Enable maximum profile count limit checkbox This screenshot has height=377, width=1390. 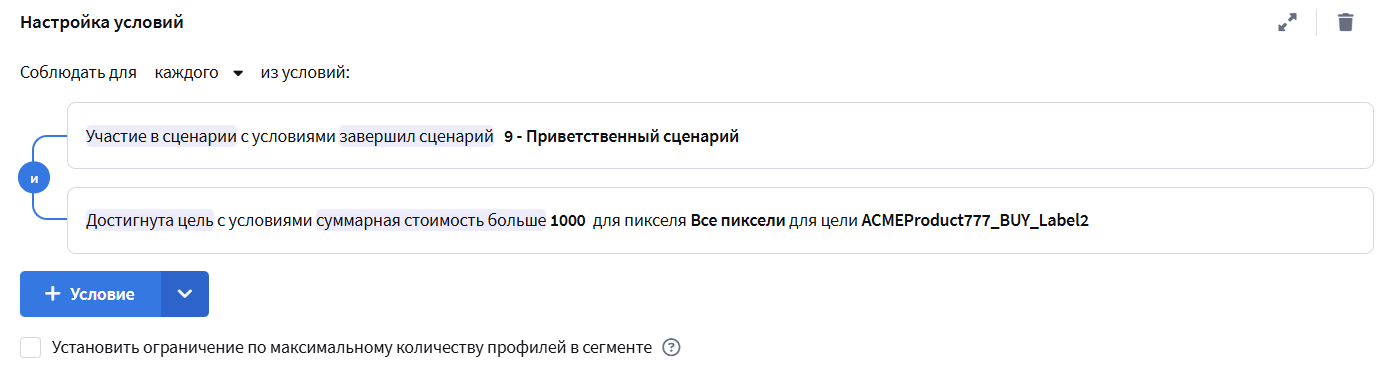coord(31,347)
